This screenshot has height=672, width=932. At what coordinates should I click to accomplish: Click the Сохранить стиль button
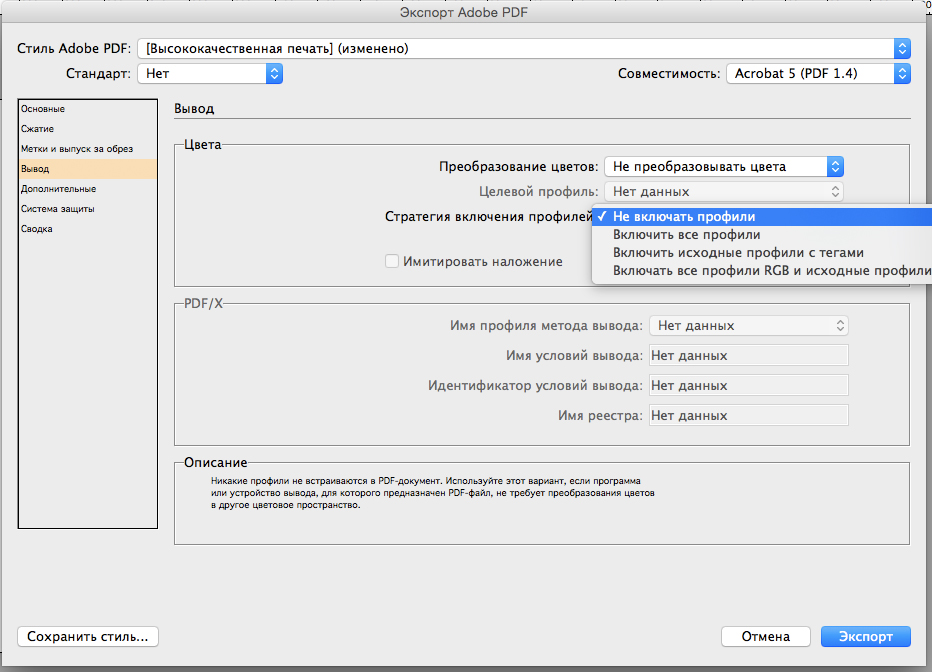[88, 636]
